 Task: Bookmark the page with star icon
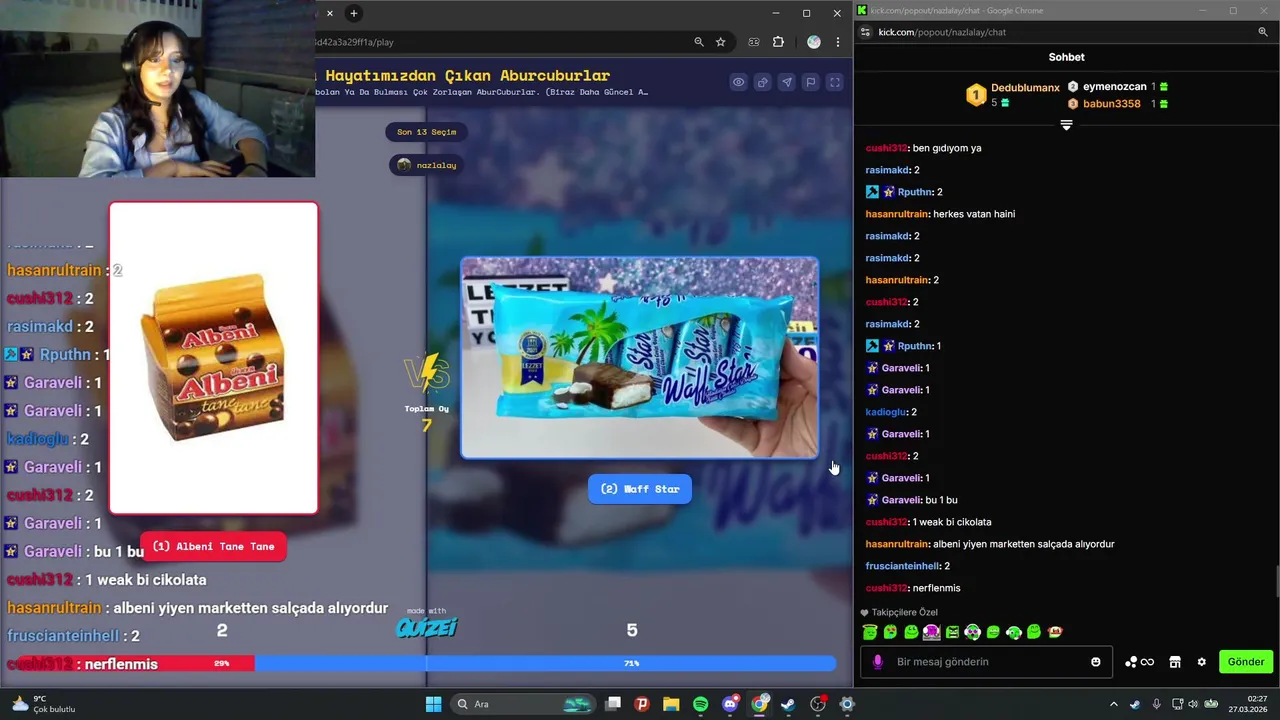click(x=720, y=42)
